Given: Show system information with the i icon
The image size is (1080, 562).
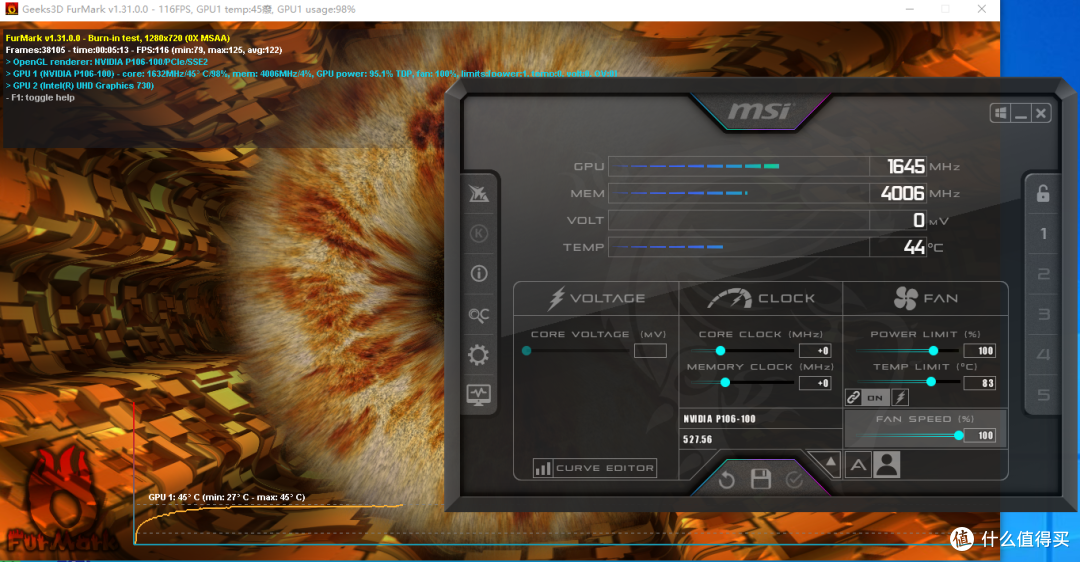Looking at the screenshot, I should click(x=479, y=273).
